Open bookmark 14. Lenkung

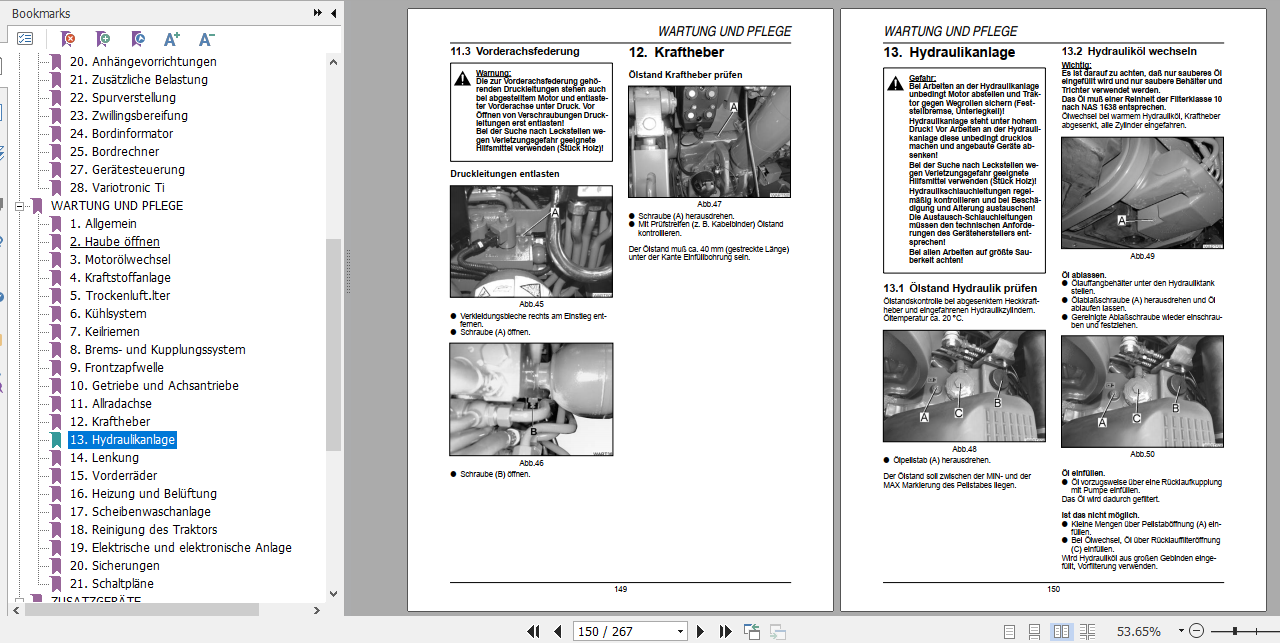pyautogui.click(x=104, y=458)
